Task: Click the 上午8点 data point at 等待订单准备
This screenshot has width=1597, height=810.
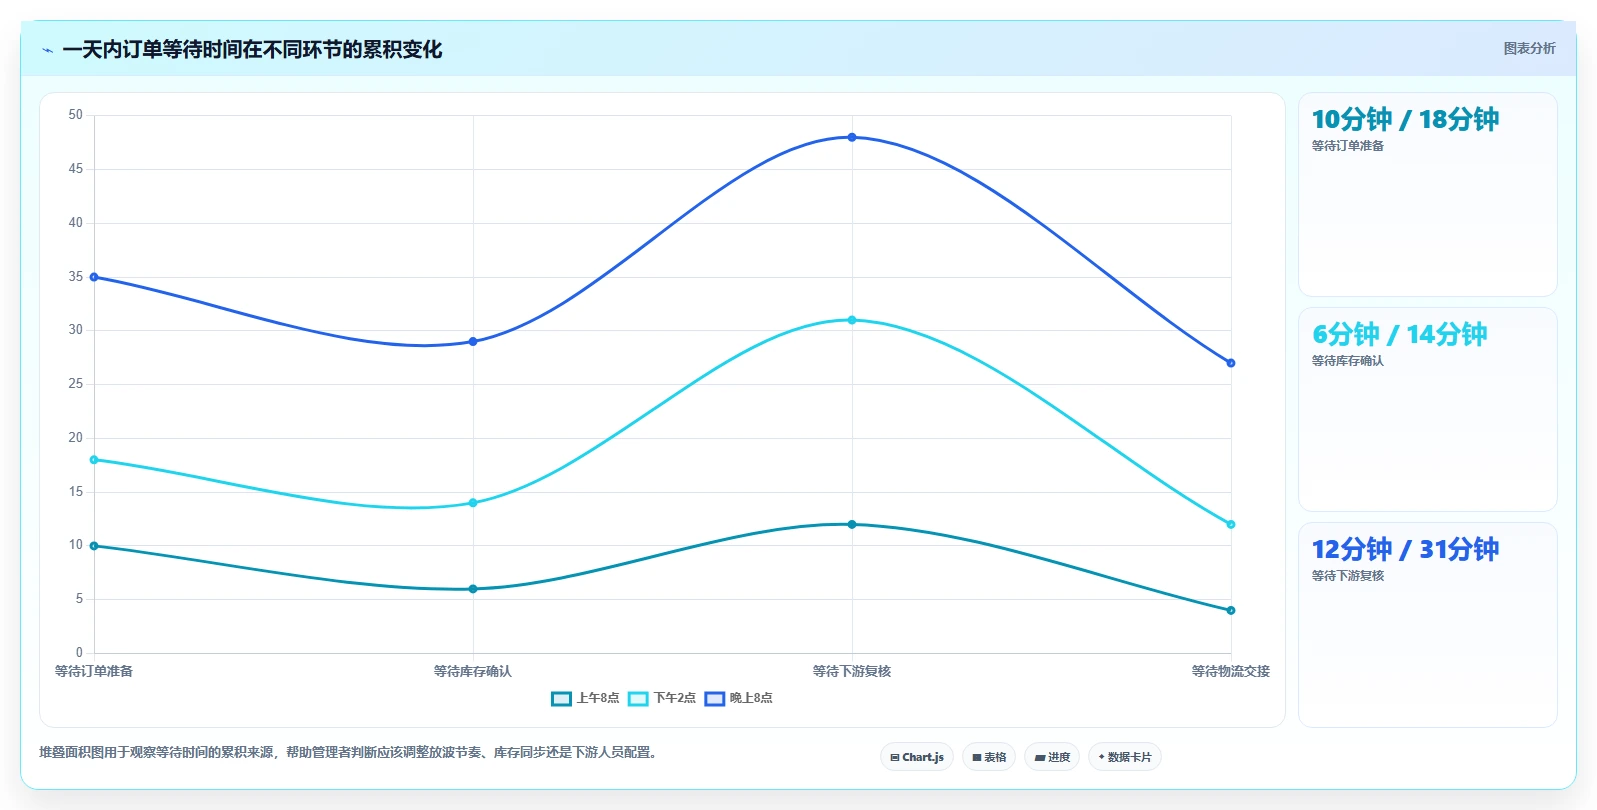Action: (x=94, y=546)
